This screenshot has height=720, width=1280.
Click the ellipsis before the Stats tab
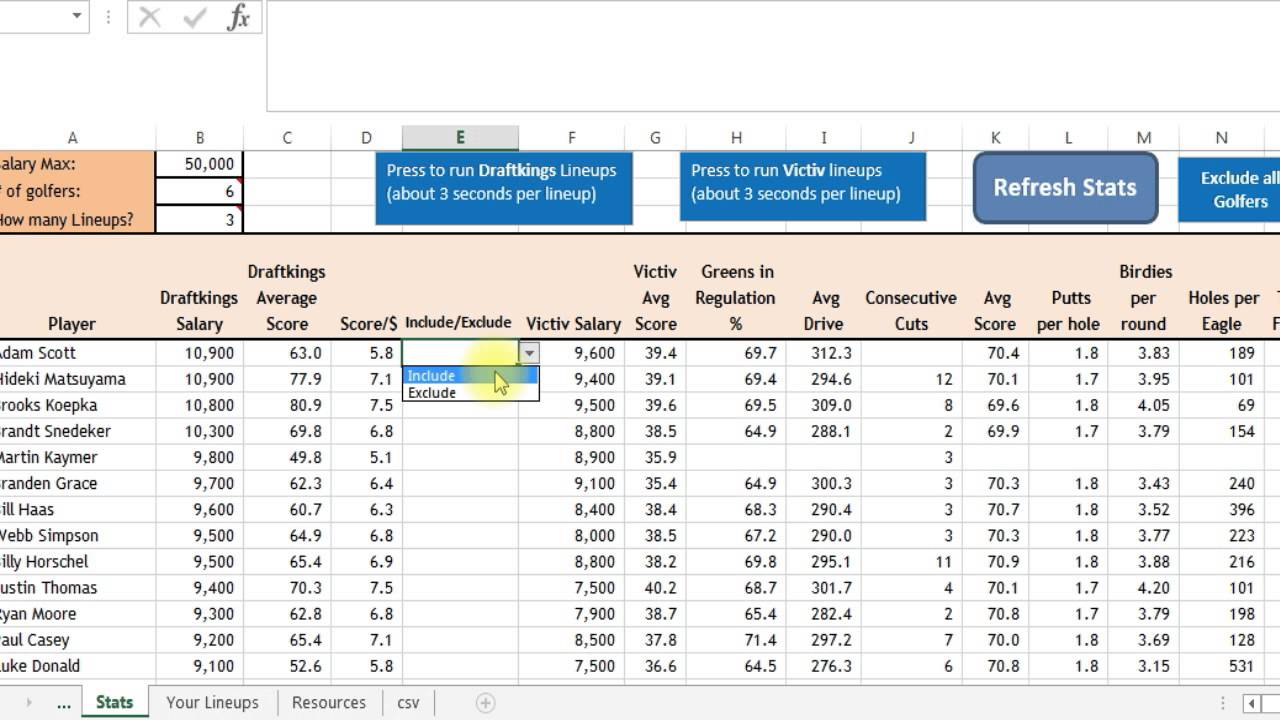pyautogui.click(x=63, y=703)
